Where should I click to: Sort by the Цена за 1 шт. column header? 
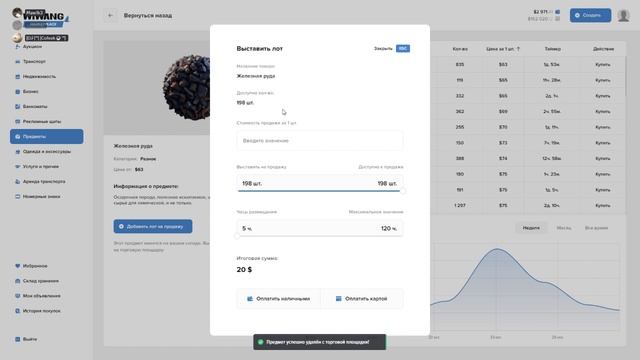point(503,49)
